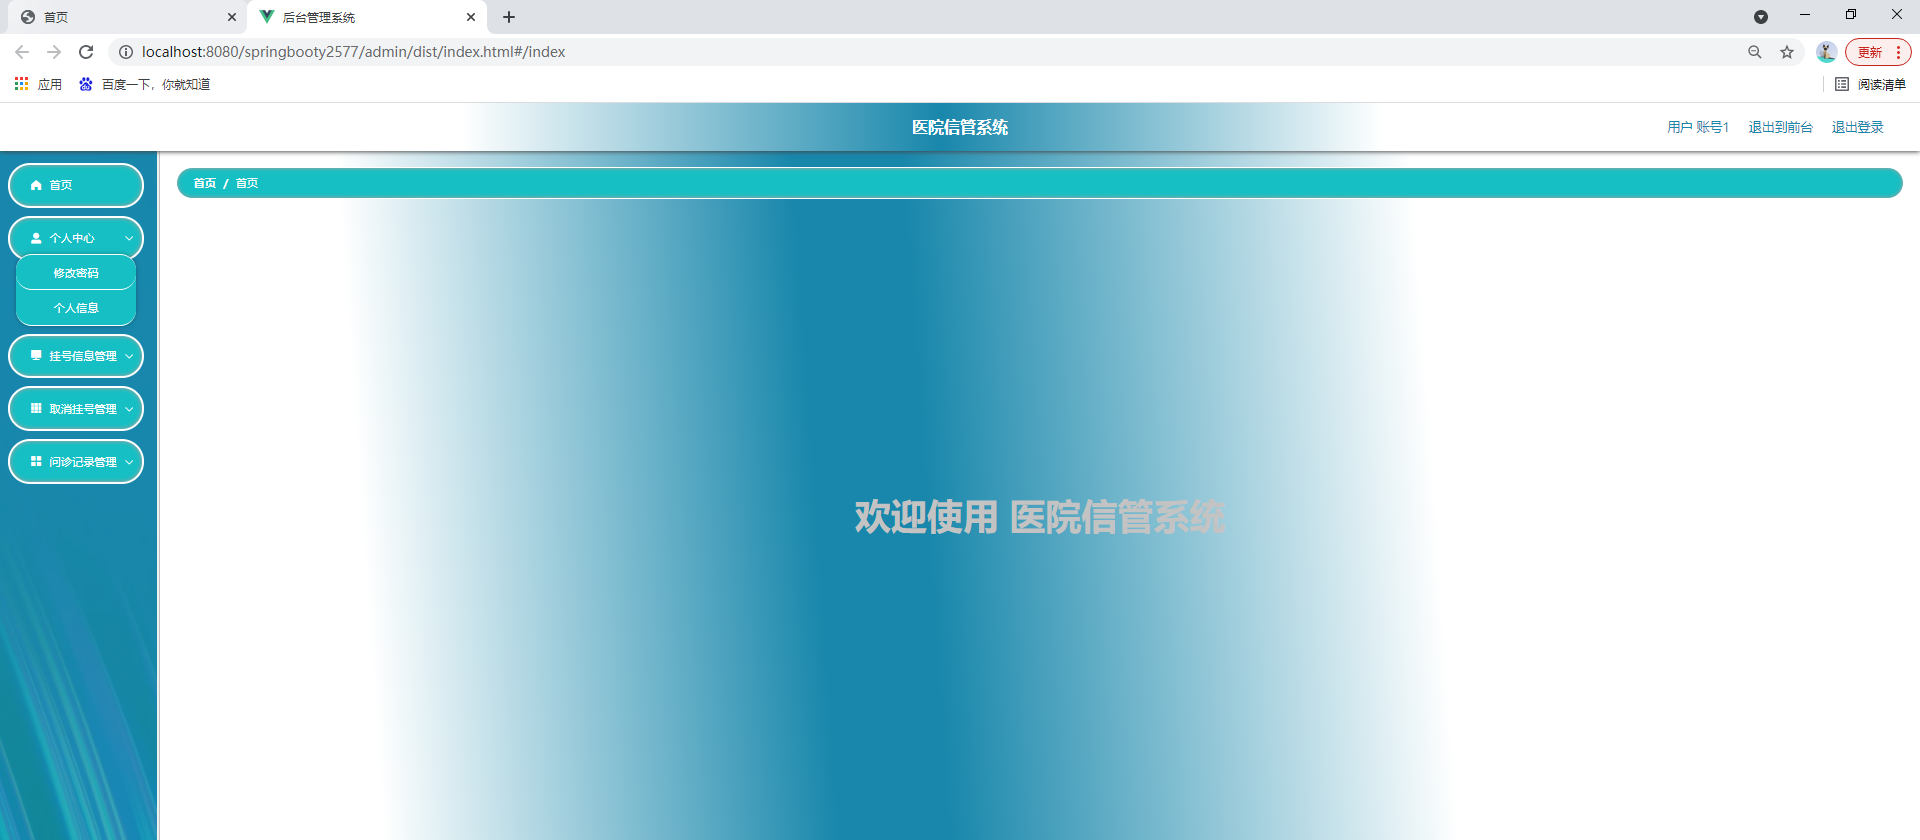
Task: Open the 阅读清单 reading list
Action: (x=1871, y=84)
